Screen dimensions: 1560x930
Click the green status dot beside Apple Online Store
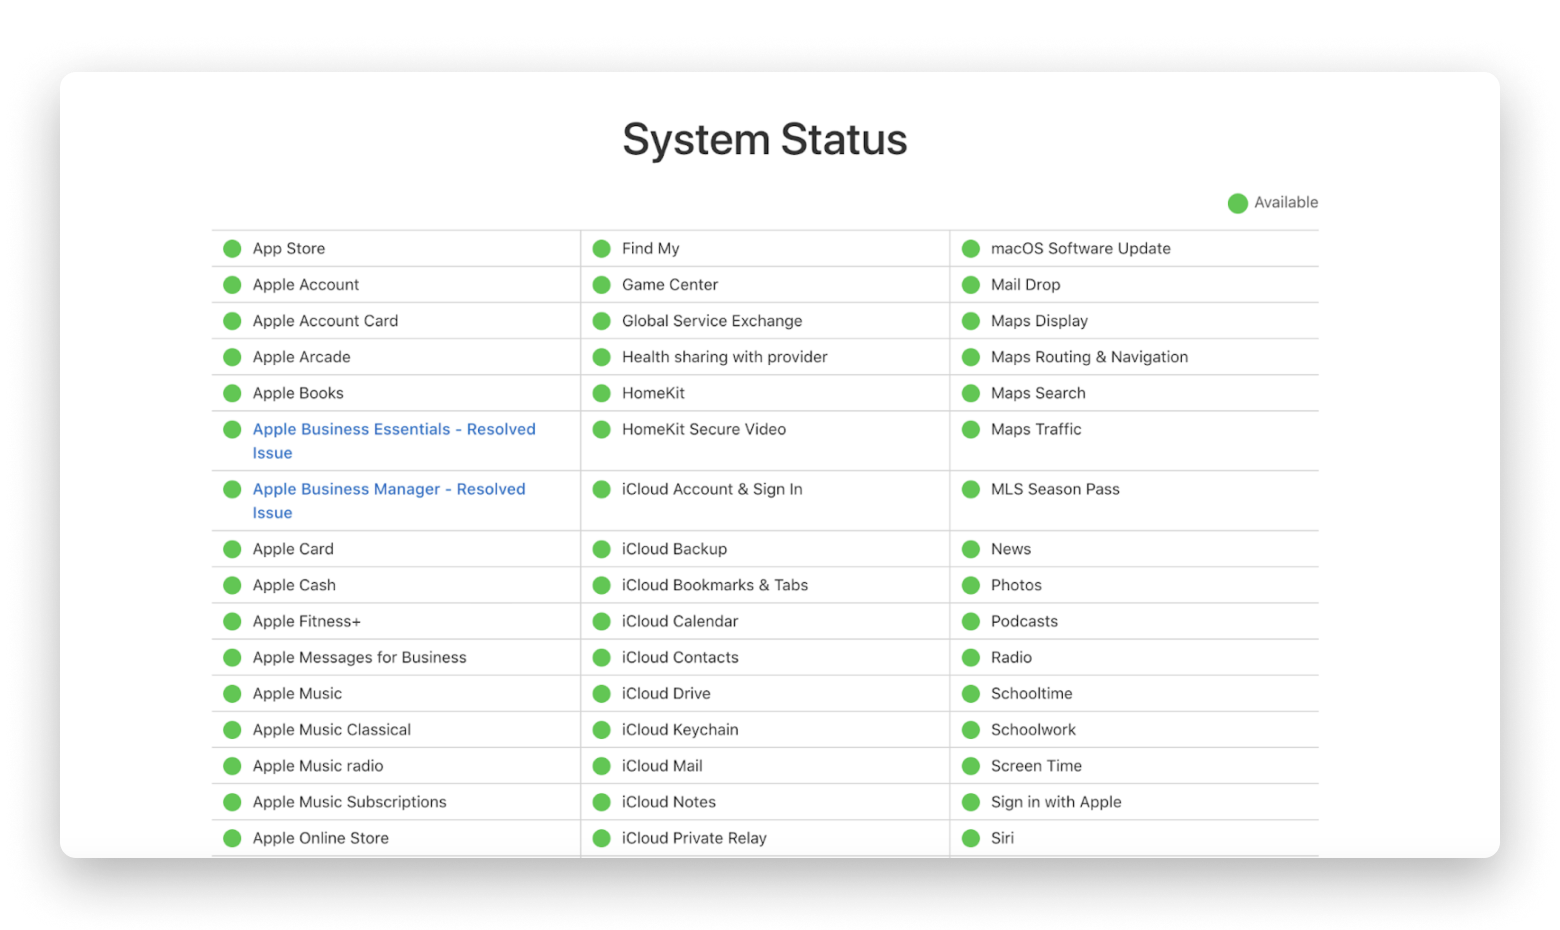(232, 838)
